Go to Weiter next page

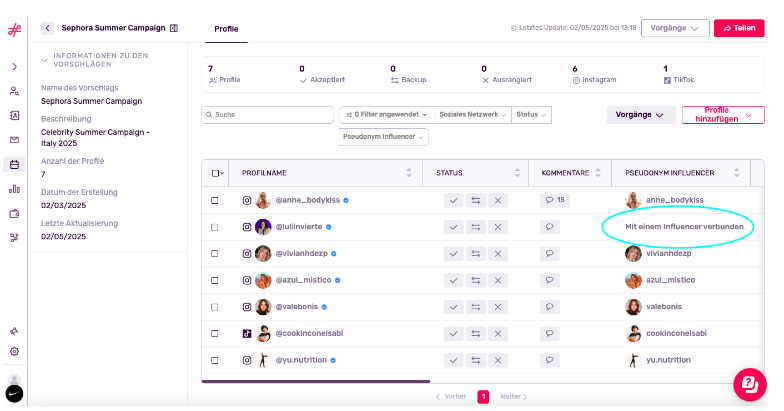pyautogui.click(x=514, y=396)
